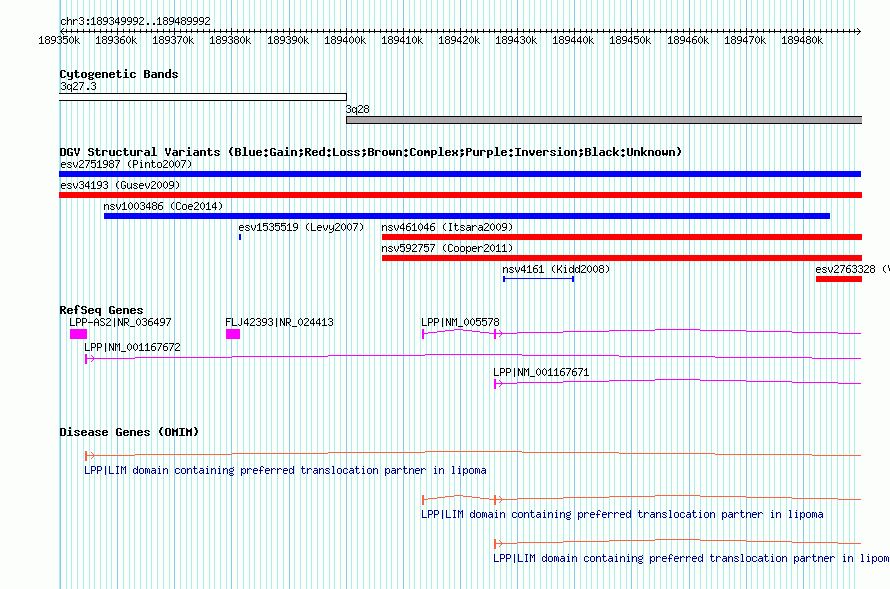Click the RefSeq Genes track title

click(x=102, y=310)
